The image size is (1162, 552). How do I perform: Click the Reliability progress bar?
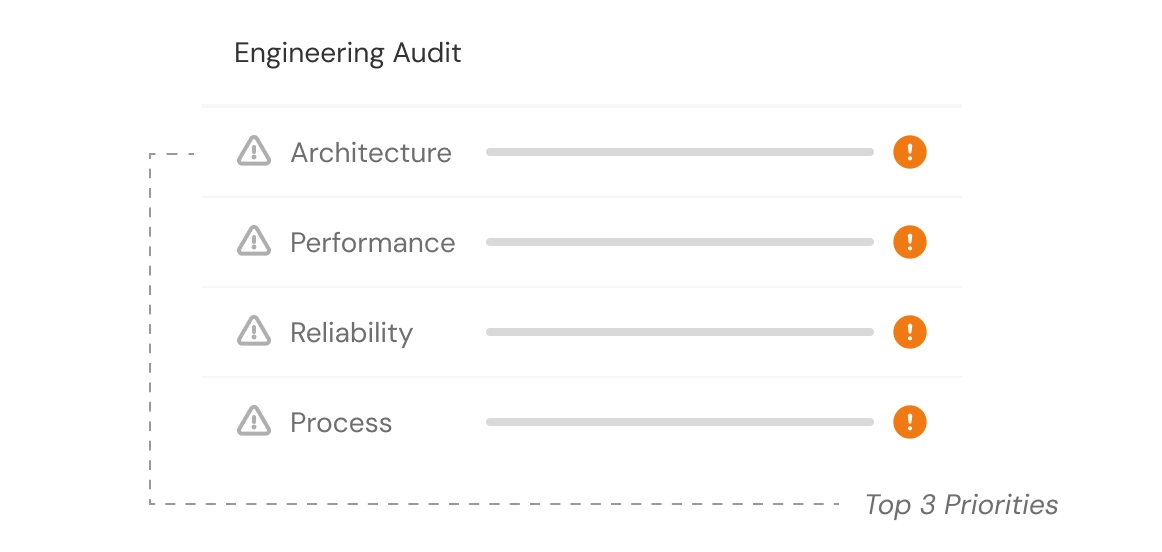pos(679,332)
